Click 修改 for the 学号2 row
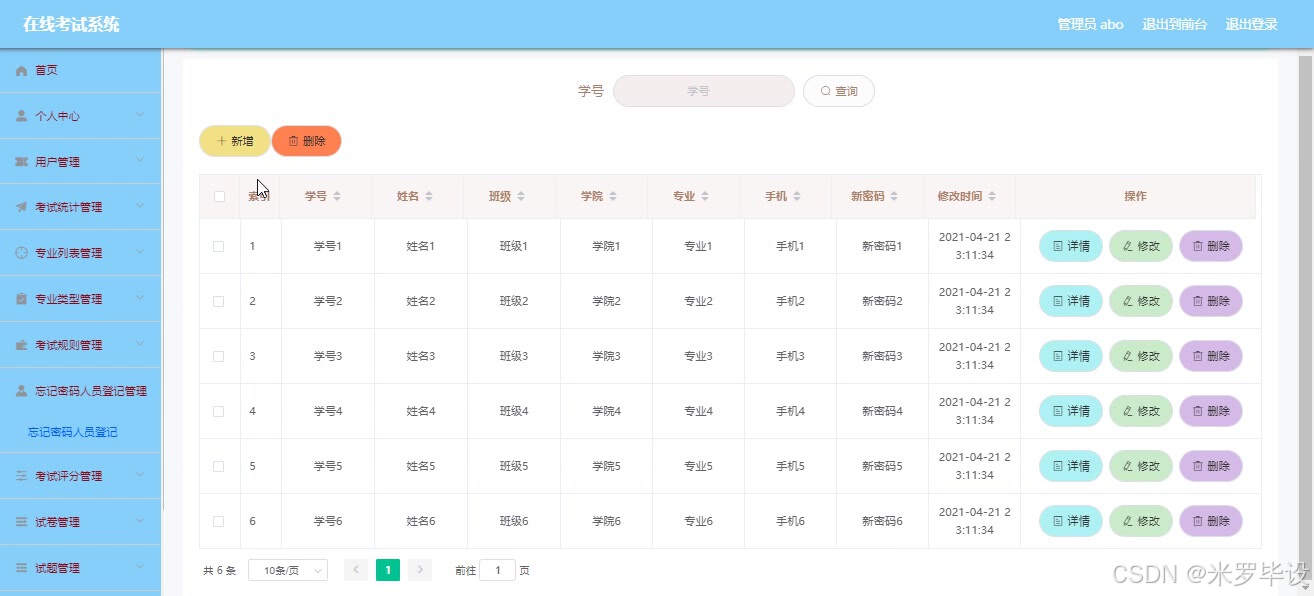This screenshot has width=1314, height=596. (1141, 301)
